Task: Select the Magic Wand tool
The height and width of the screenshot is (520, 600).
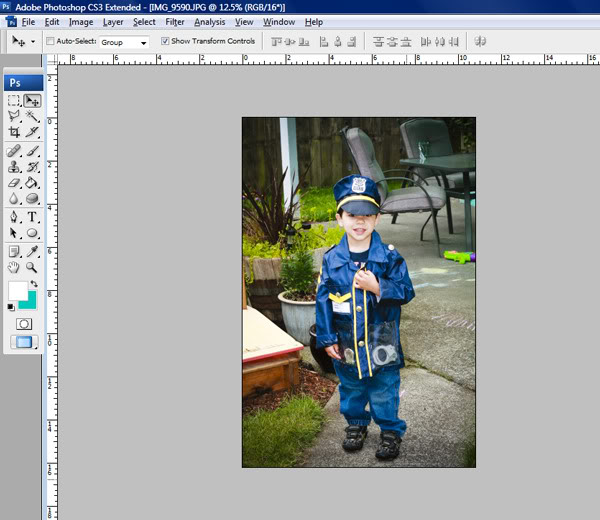Action: point(32,116)
